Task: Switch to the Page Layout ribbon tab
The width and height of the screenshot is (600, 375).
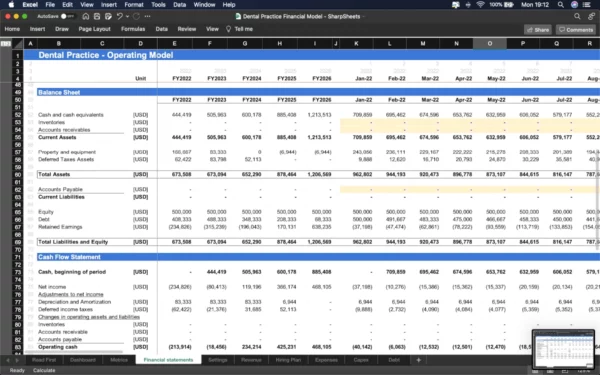Action: (95, 29)
